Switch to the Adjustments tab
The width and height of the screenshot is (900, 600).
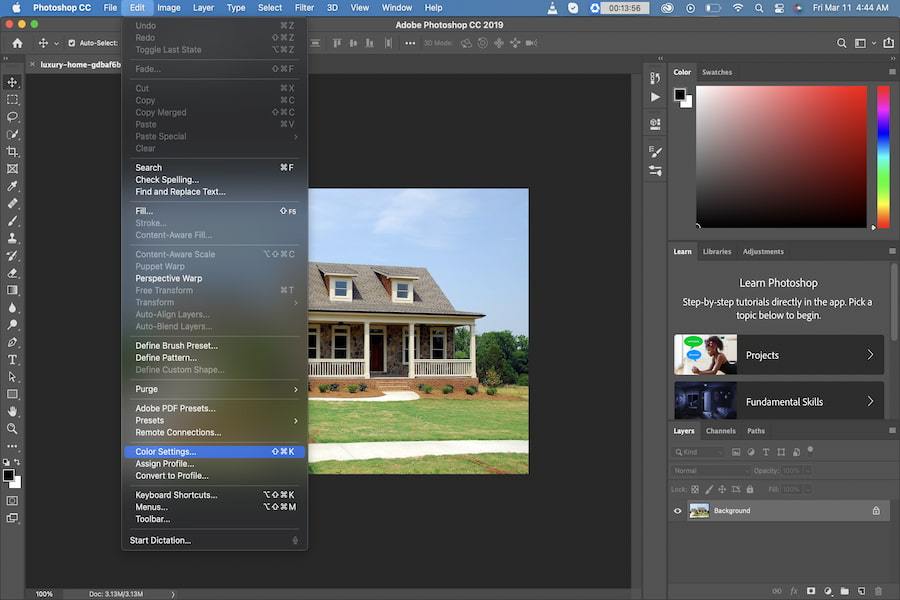763,251
